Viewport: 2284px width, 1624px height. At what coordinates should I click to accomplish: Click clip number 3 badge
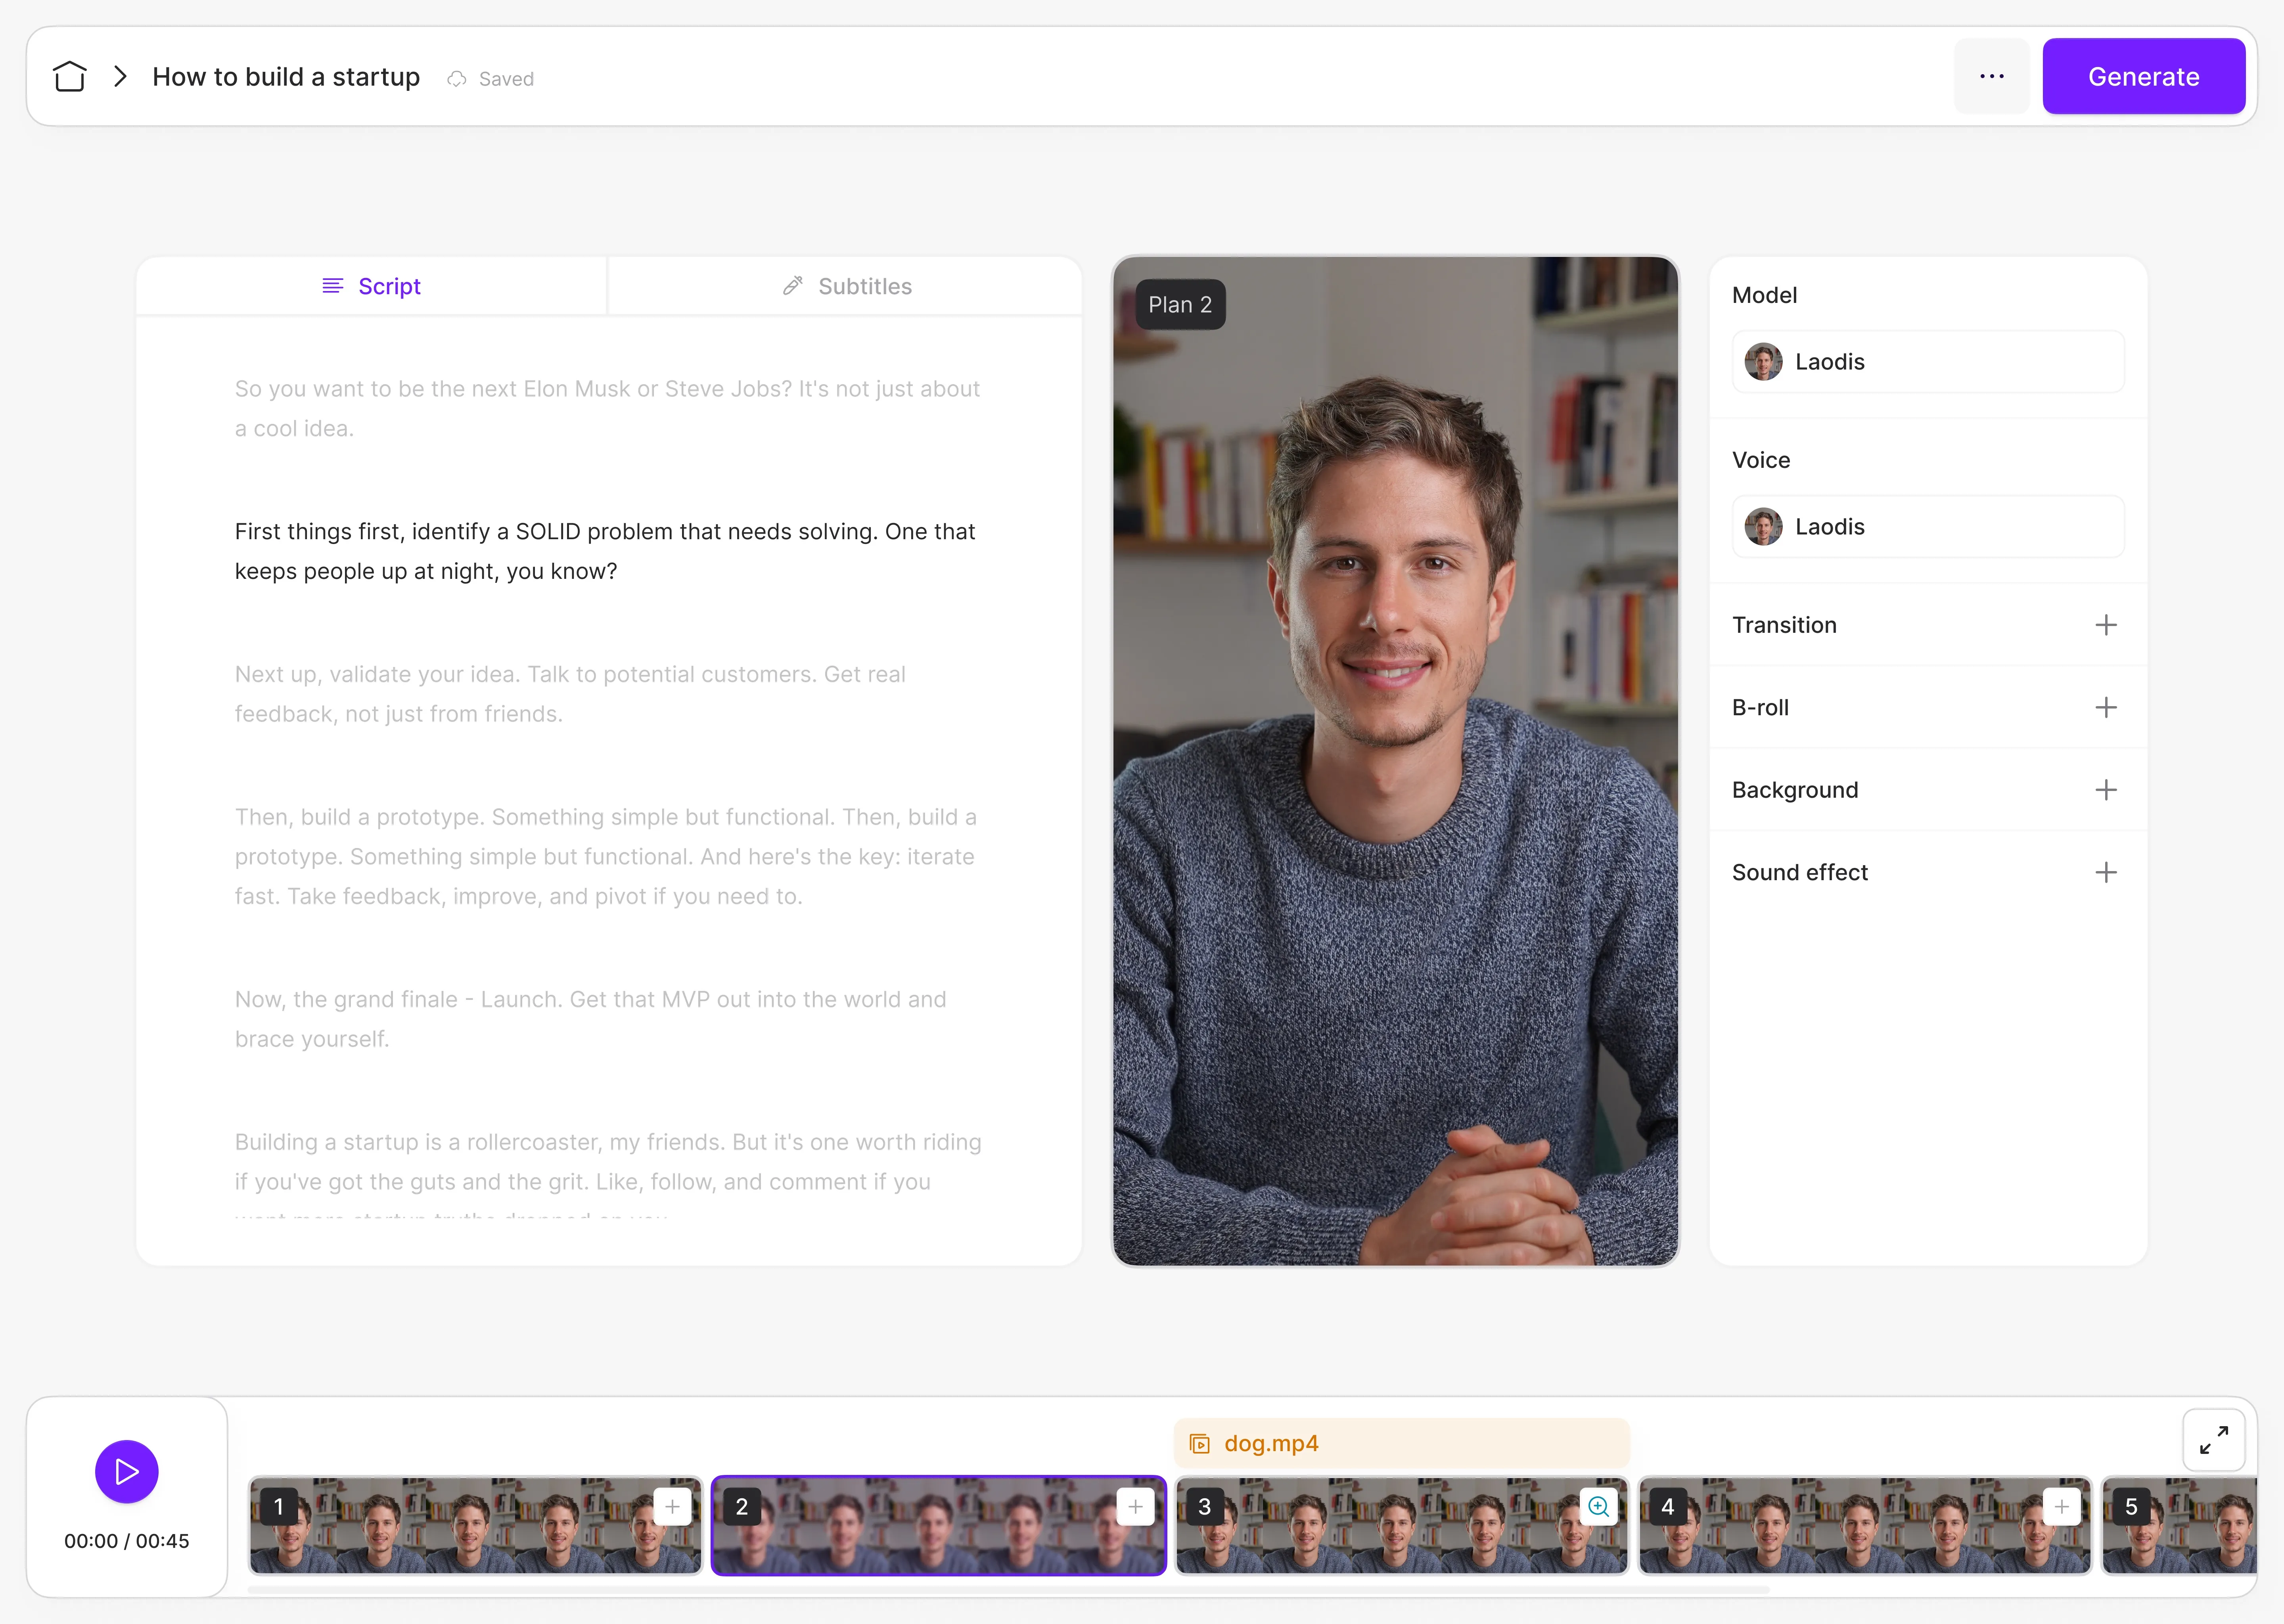1205,1507
